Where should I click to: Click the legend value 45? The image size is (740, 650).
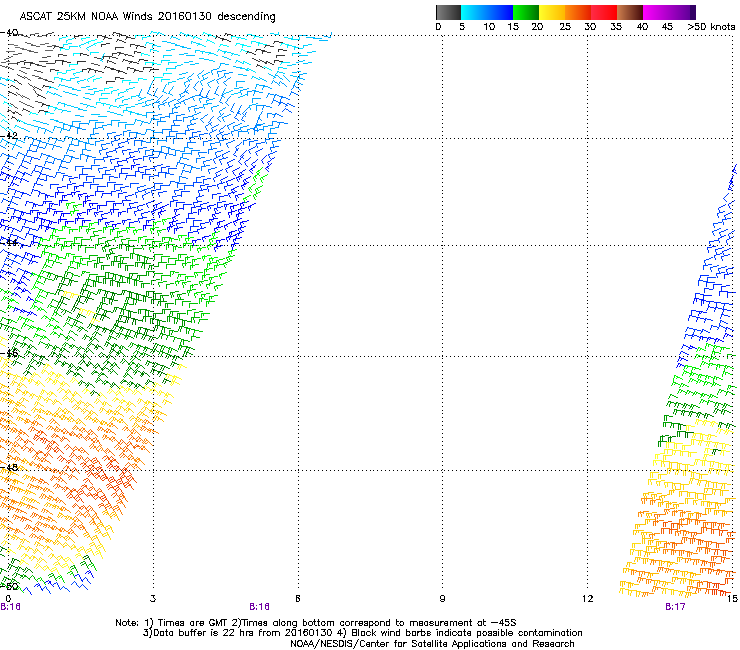click(667, 27)
